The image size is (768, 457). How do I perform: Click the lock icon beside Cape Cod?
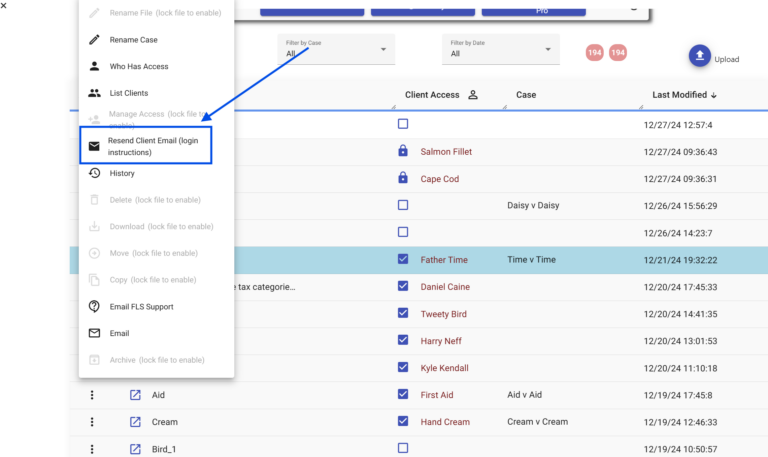click(x=403, y=178)
